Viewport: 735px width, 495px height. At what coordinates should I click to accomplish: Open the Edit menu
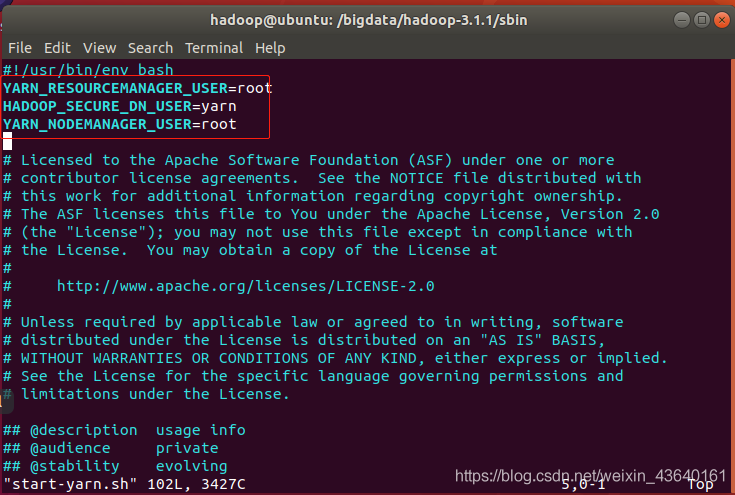(57, 48)
